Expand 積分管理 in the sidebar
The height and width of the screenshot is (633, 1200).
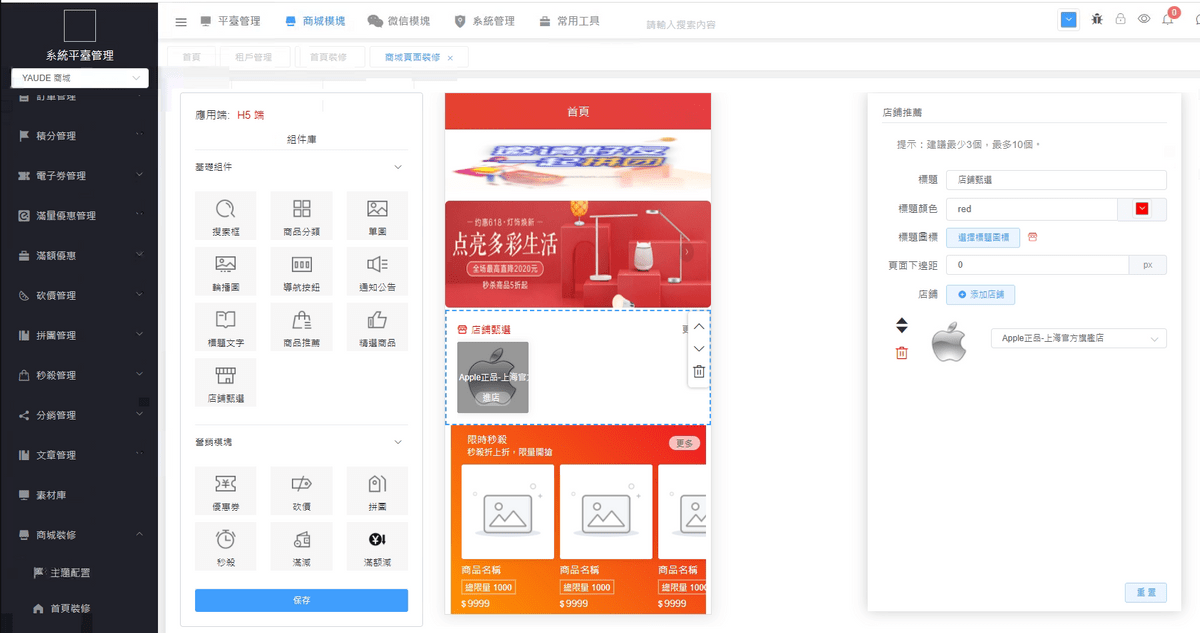pos(79,136)
